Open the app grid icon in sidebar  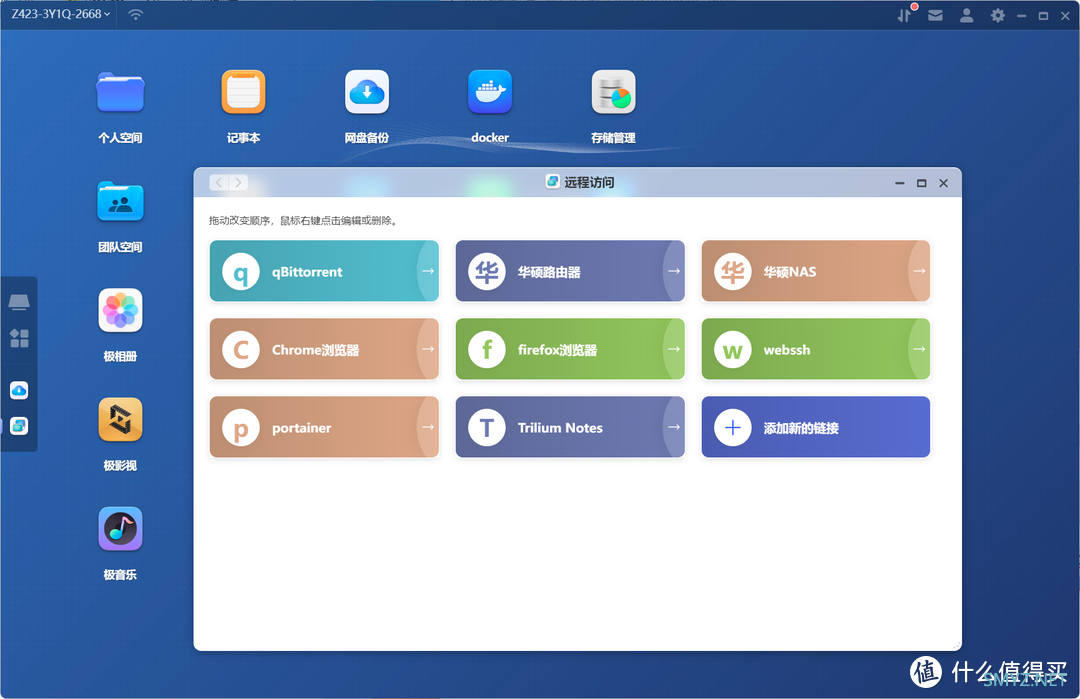[x=19, y=338]
